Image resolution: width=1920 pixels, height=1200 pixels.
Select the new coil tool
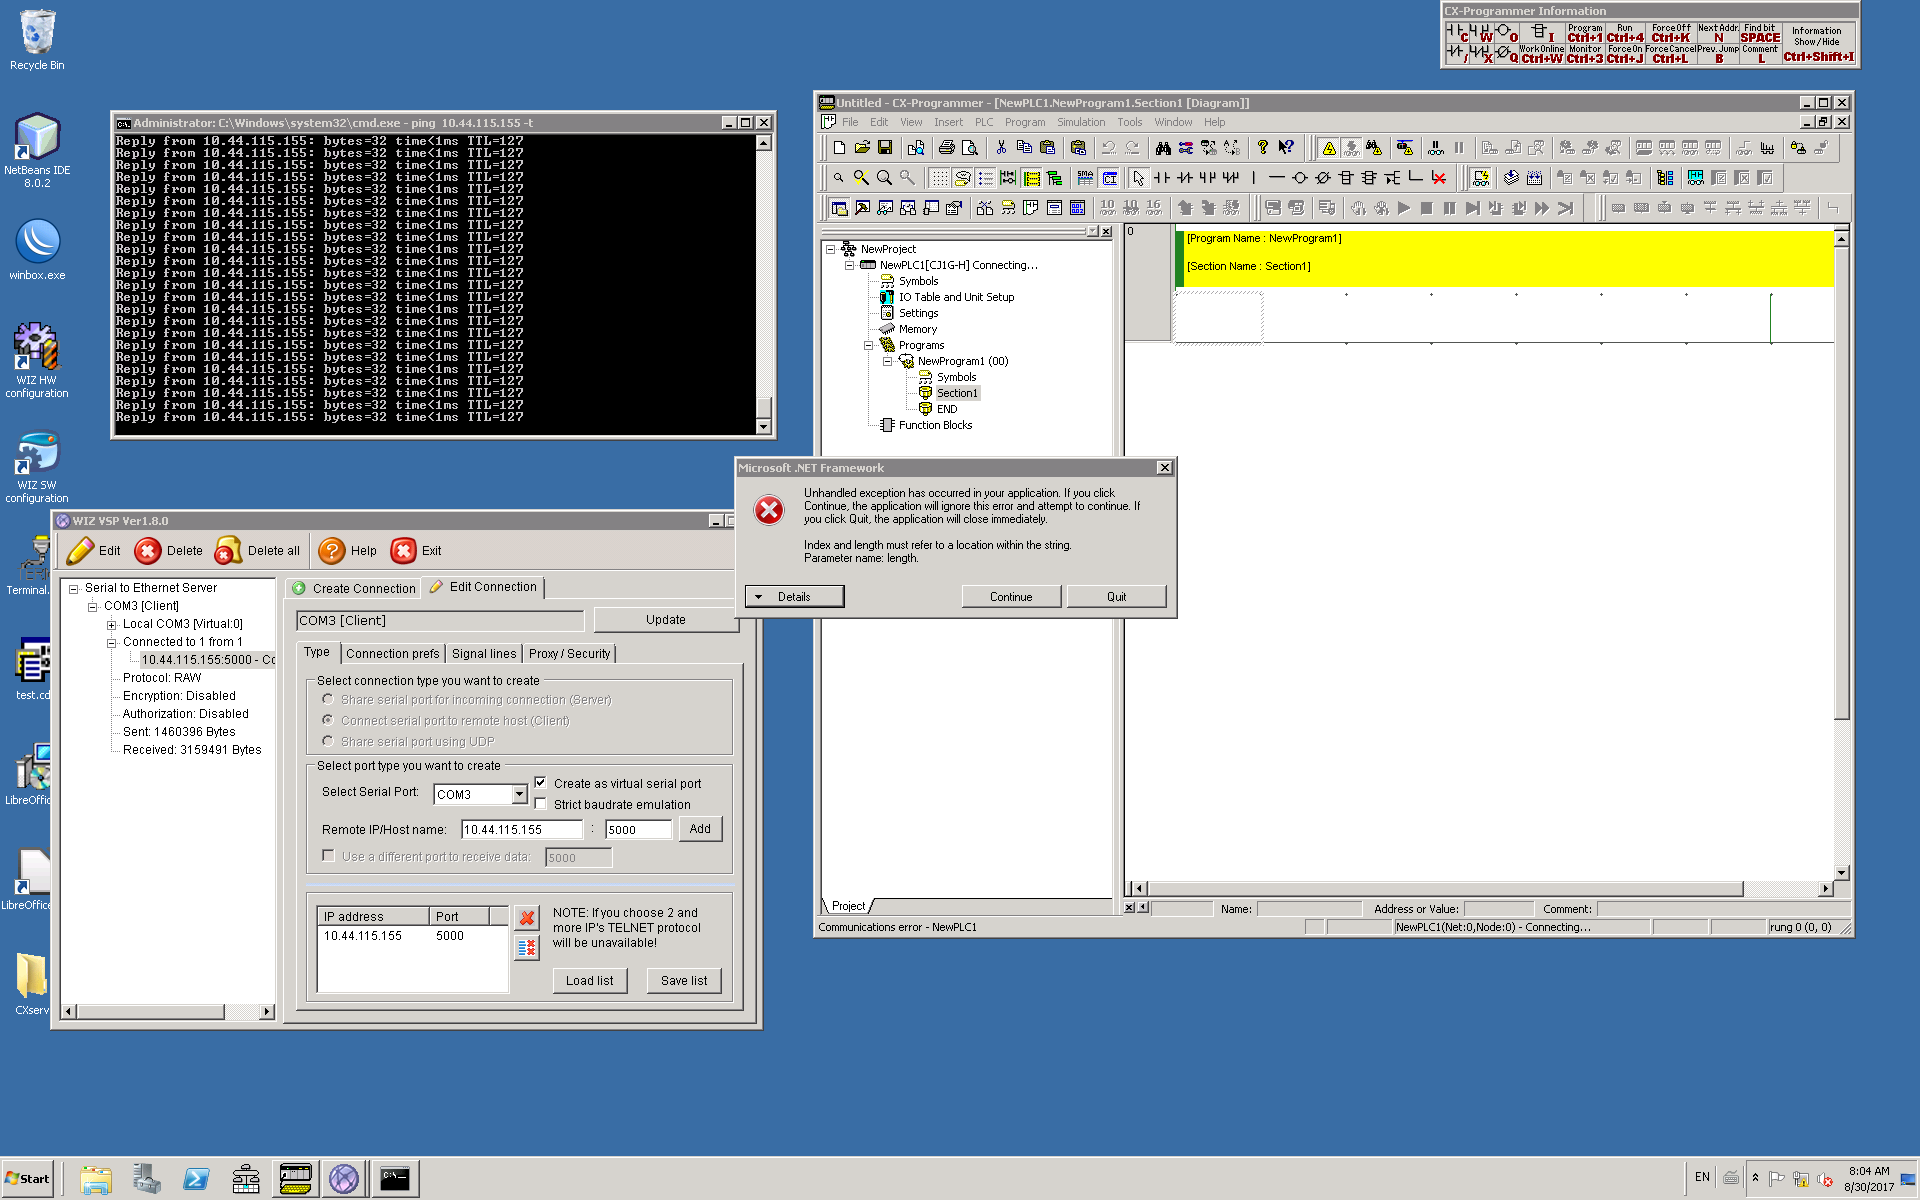tap(1299, 178)
